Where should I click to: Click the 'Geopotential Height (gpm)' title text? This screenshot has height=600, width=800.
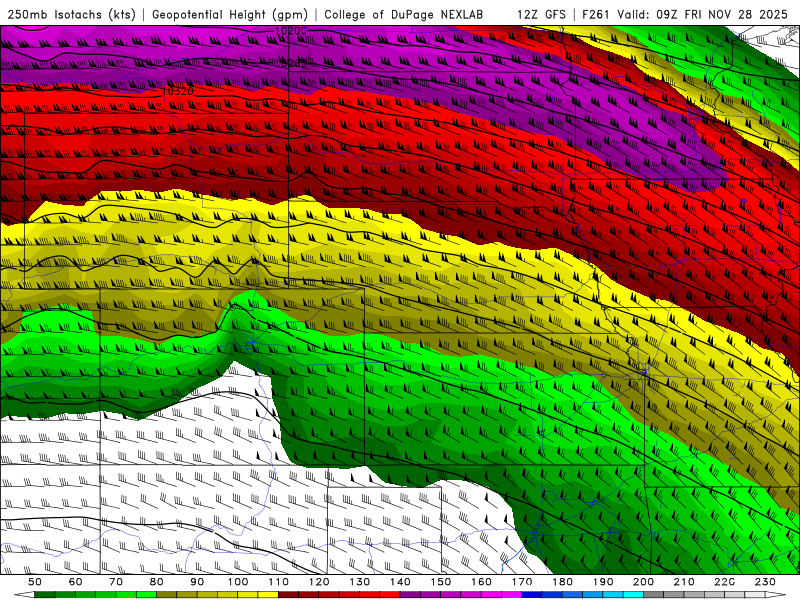click(230, 14)
